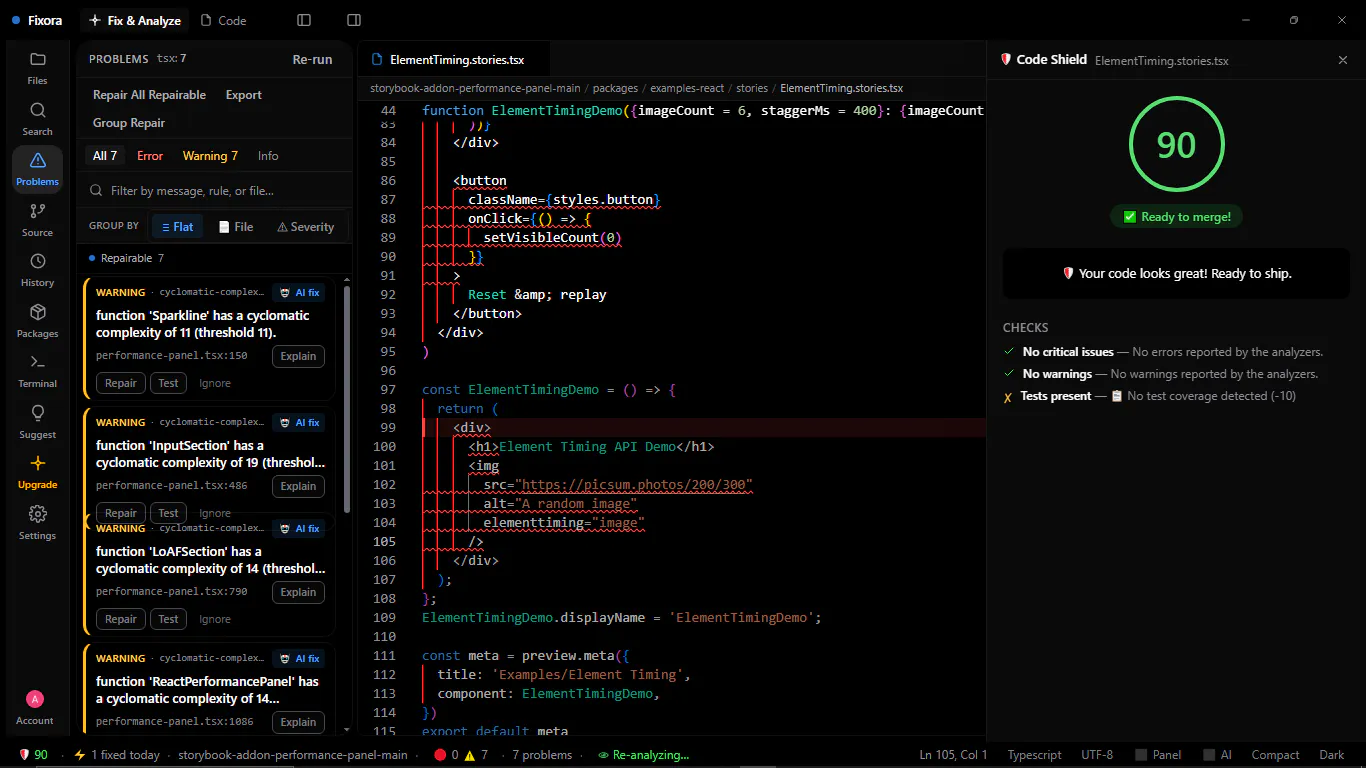The width and height of the screenshot is (1366, 768).
Task: Click the Re-run button
Action: coord(312,59)
